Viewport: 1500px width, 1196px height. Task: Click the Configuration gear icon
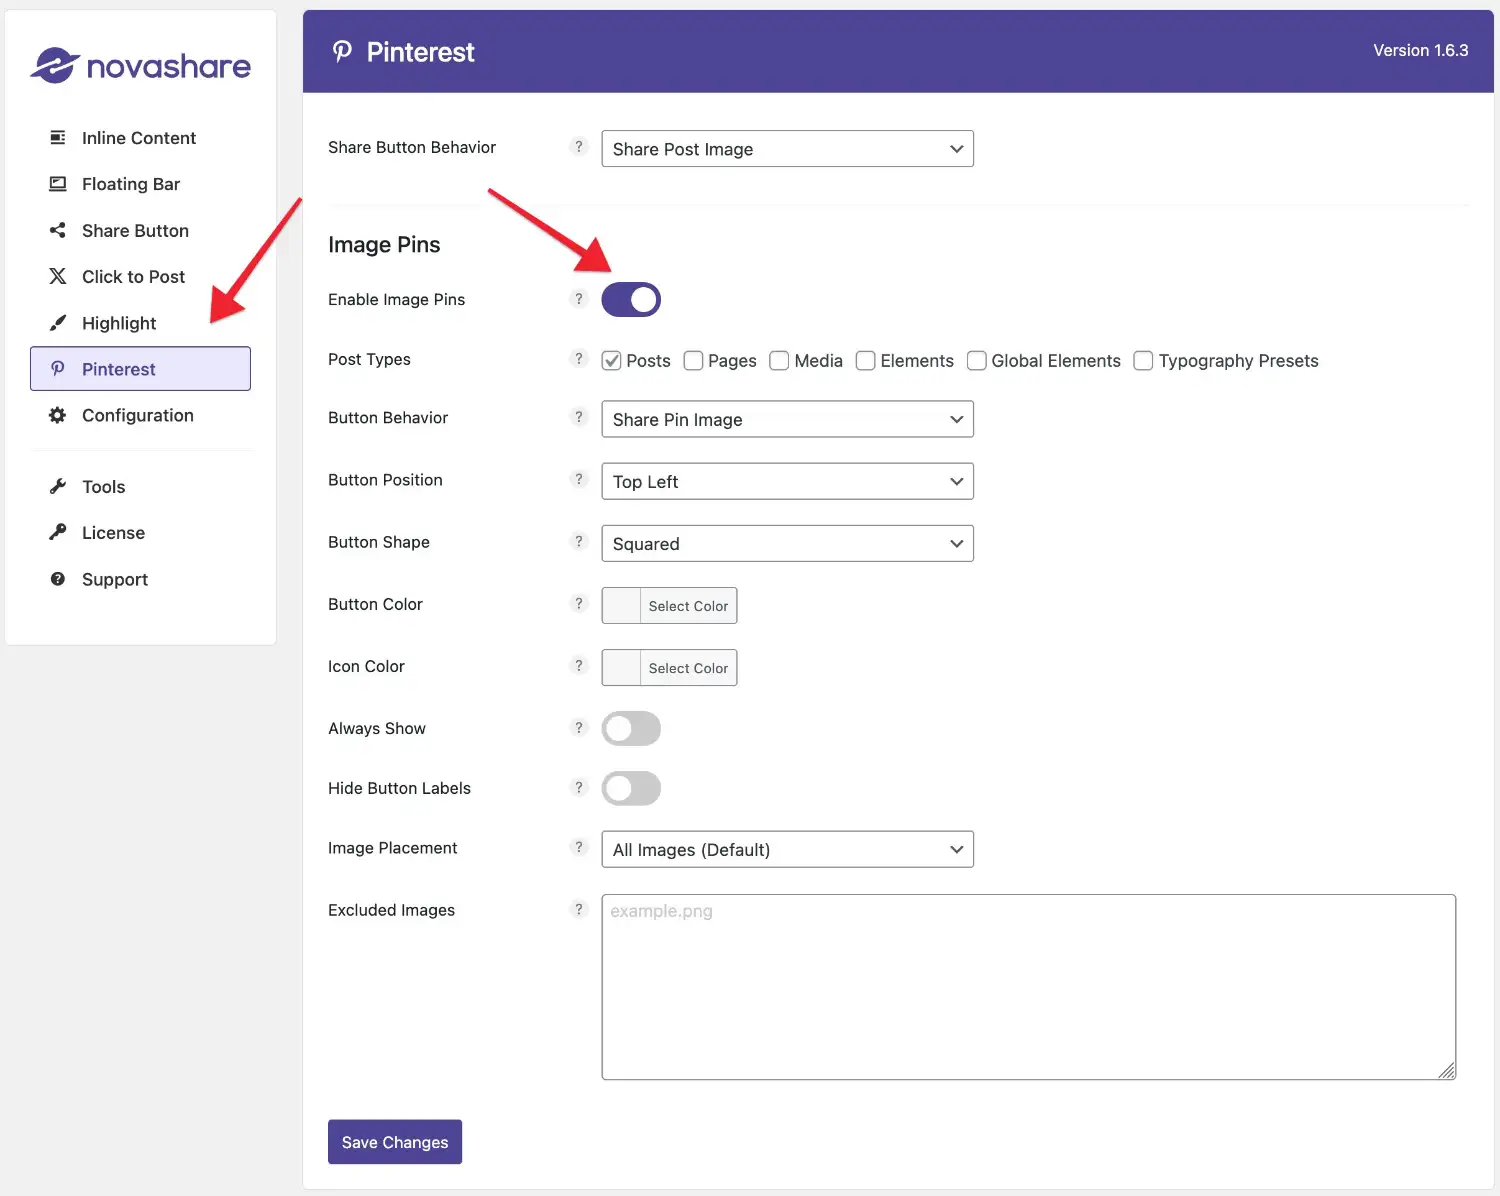[x=58, y=415]
